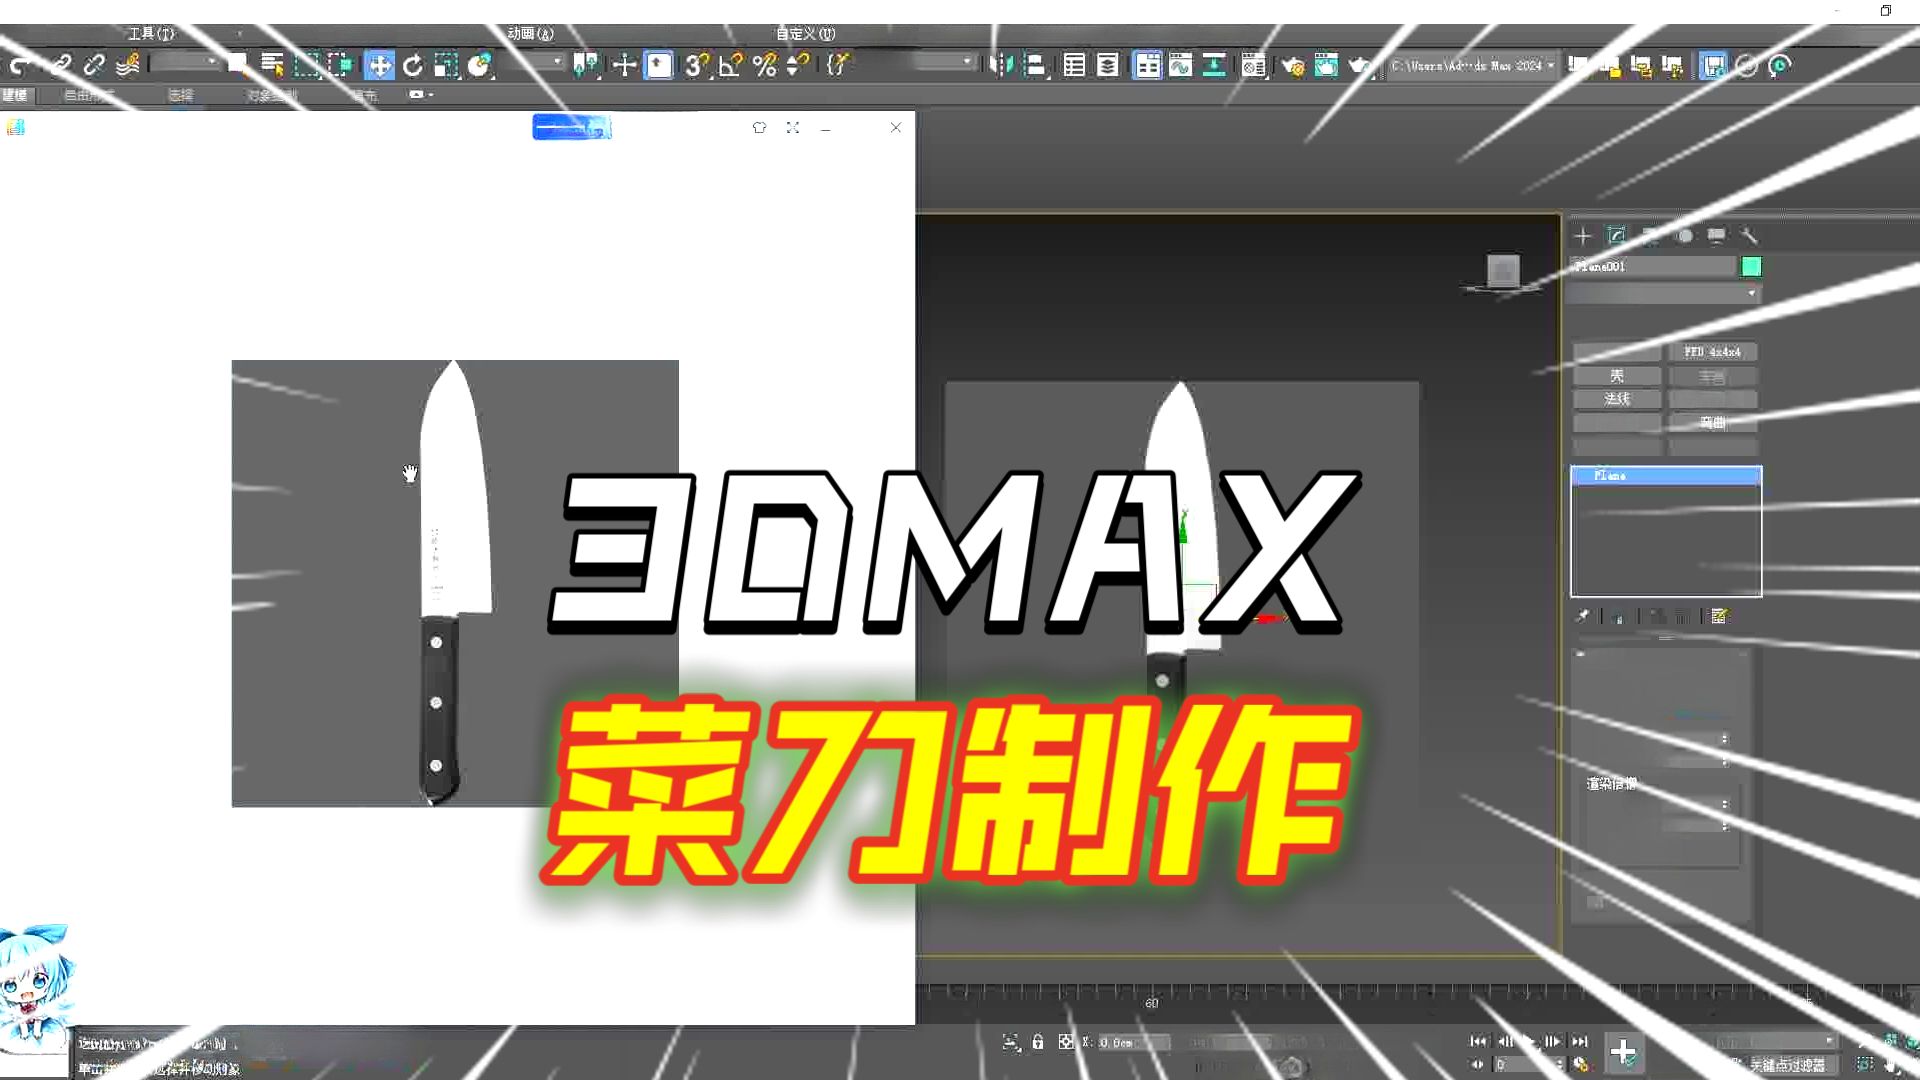Open Tools menu (工具)
The height and width of the screenshot is (1080, 1920).
point(151,34)
